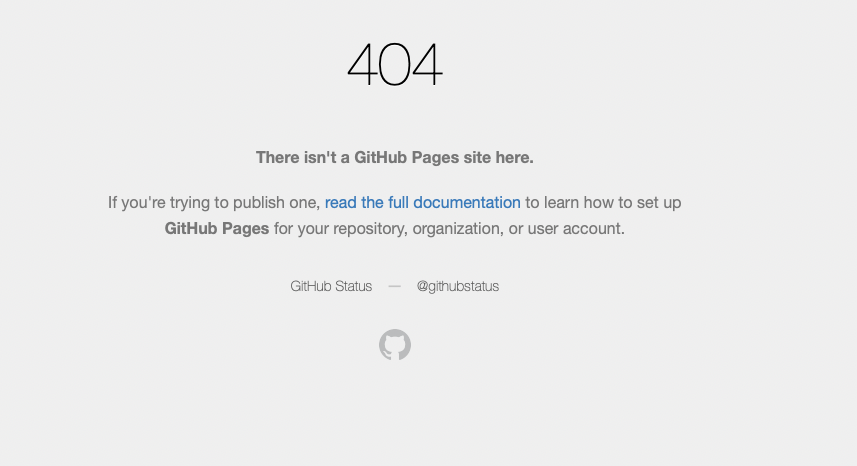The height and width of the screenshot is (466, 857).
Task: Click the first digit 4 of 404
Action: coord(362,64)
